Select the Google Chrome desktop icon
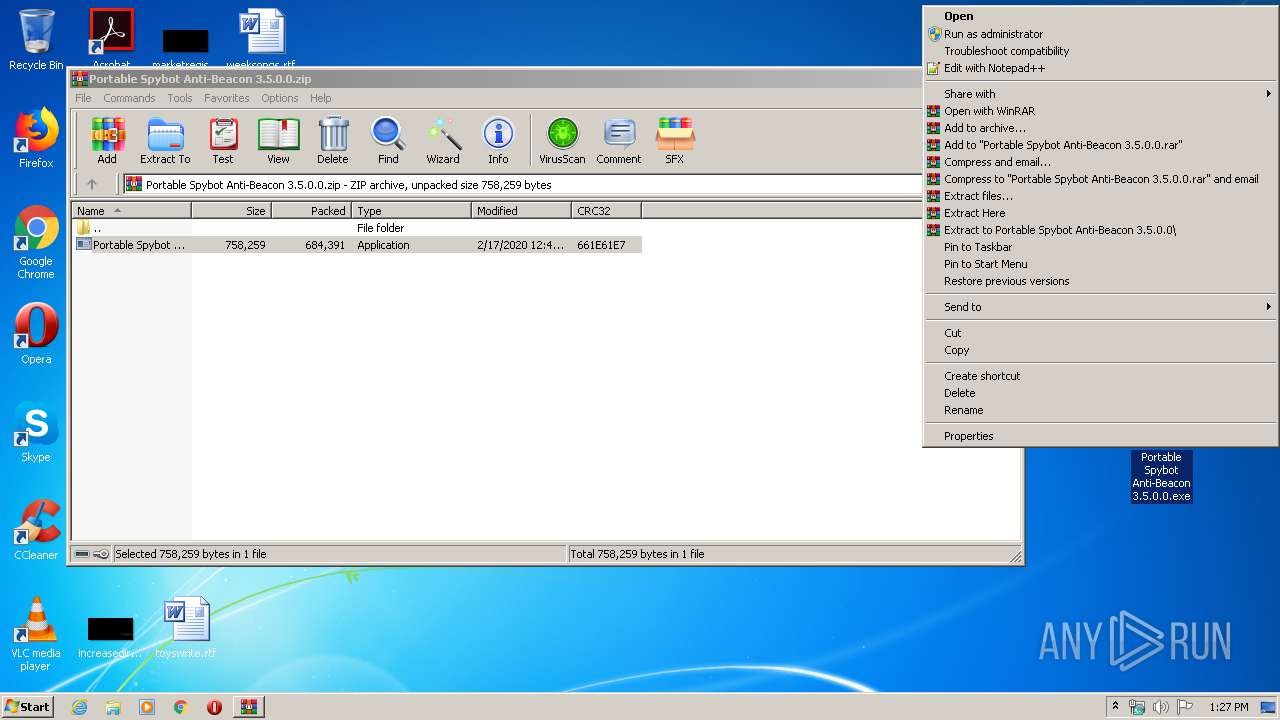Screen dimensions: 1280x720 click(x=36, y=243)
